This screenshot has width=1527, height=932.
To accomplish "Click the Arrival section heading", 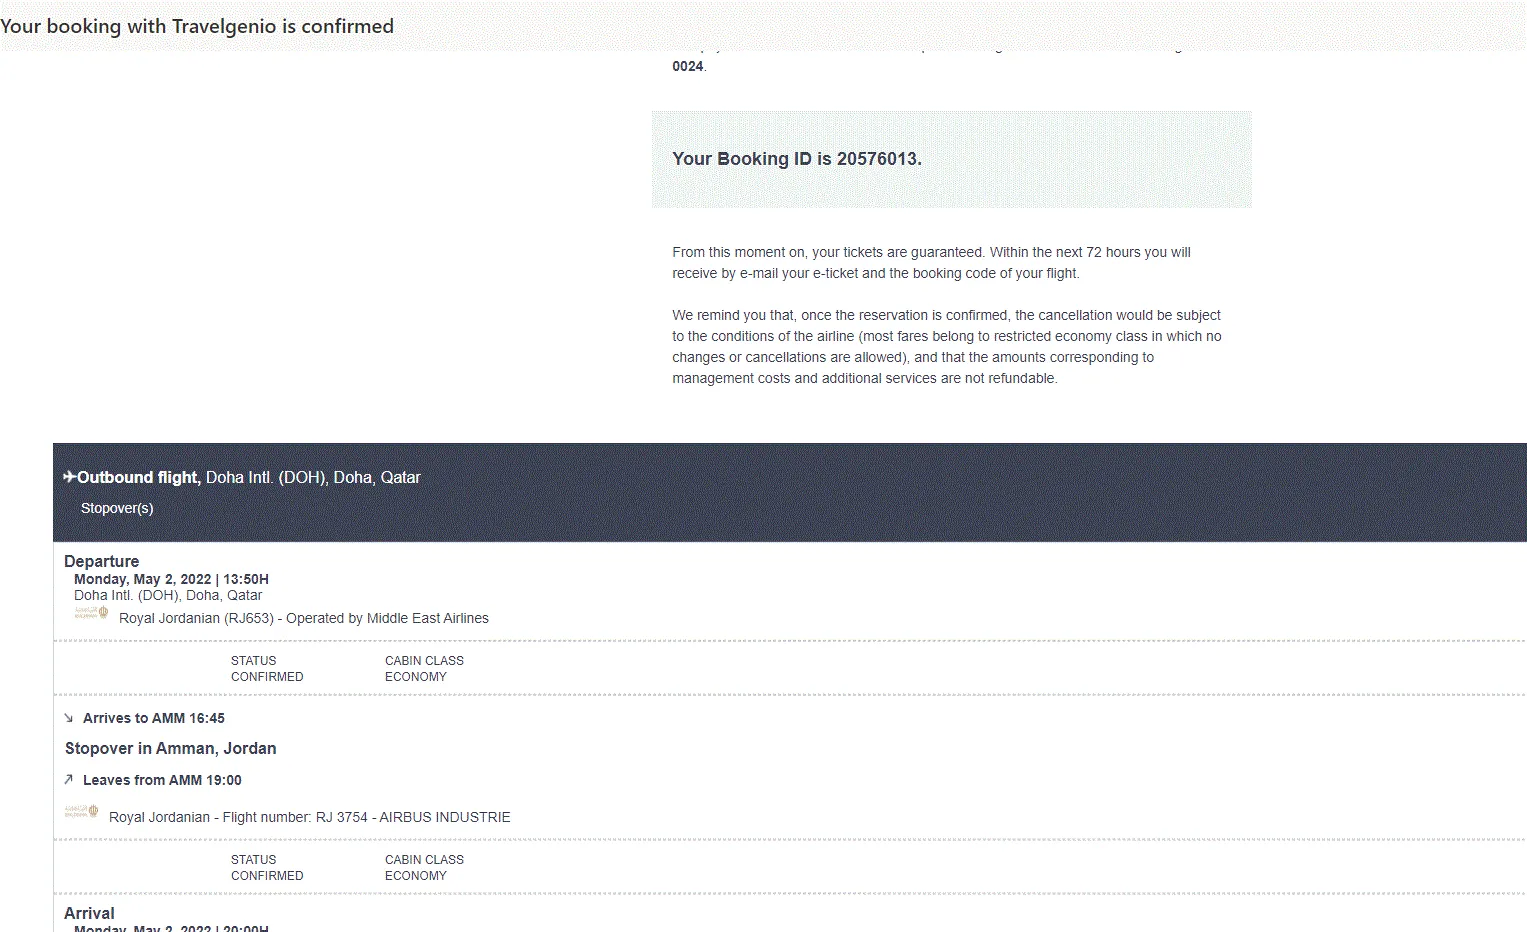I will coord(89,913).
